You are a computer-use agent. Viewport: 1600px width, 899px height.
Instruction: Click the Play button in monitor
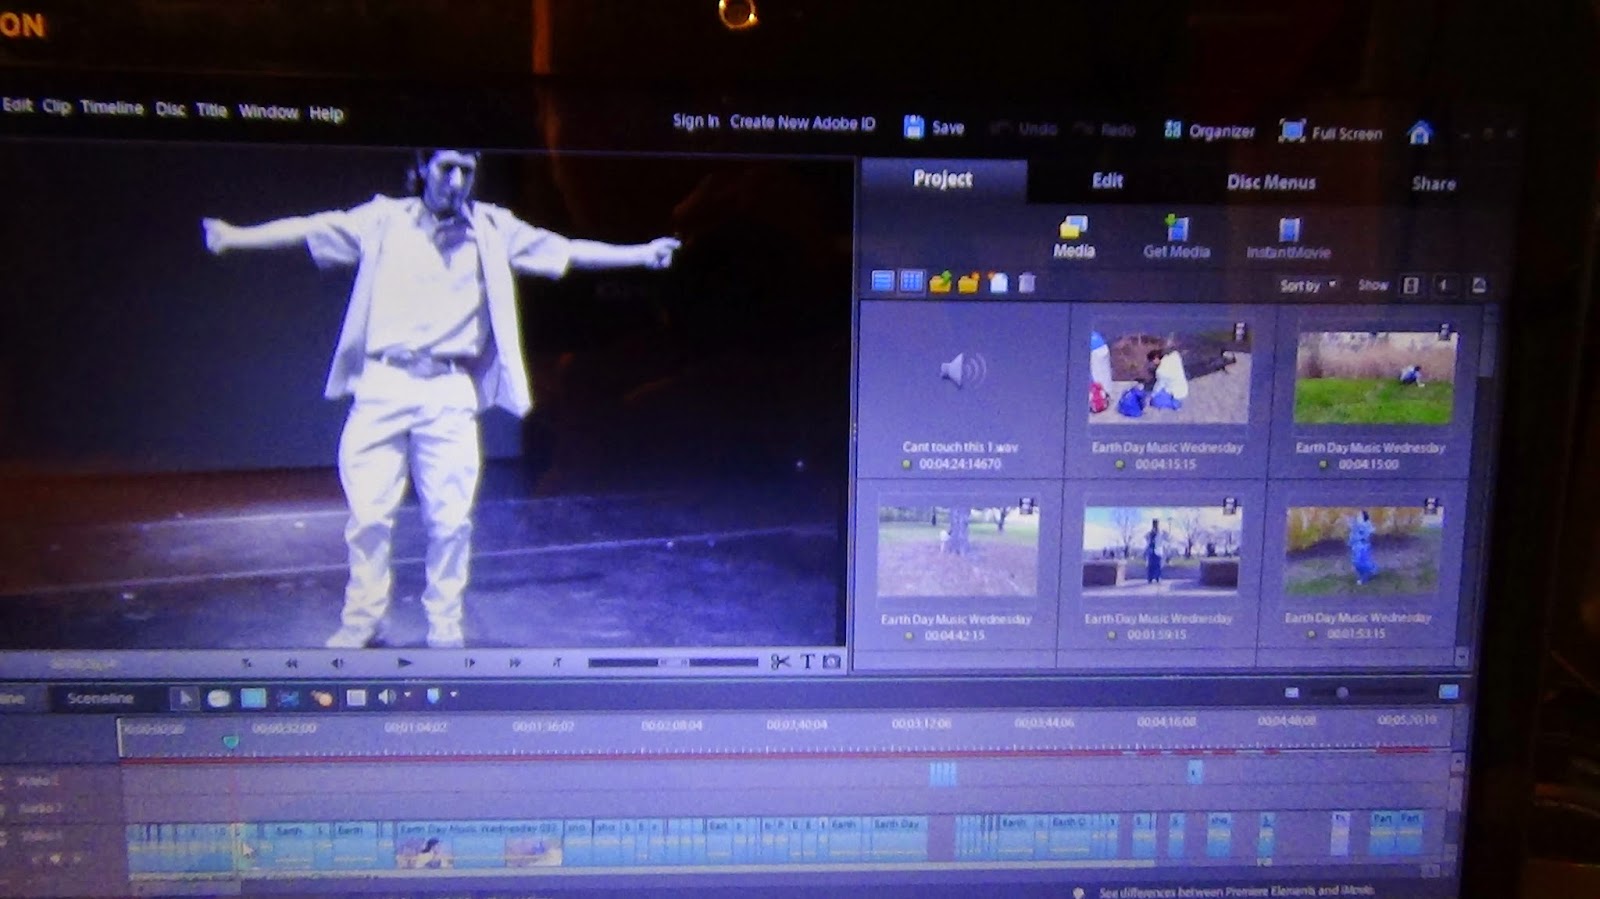[404, 662]
